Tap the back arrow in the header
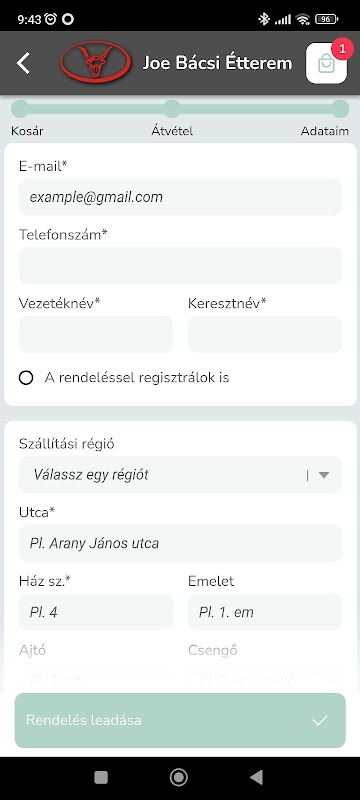 [23, 63]
